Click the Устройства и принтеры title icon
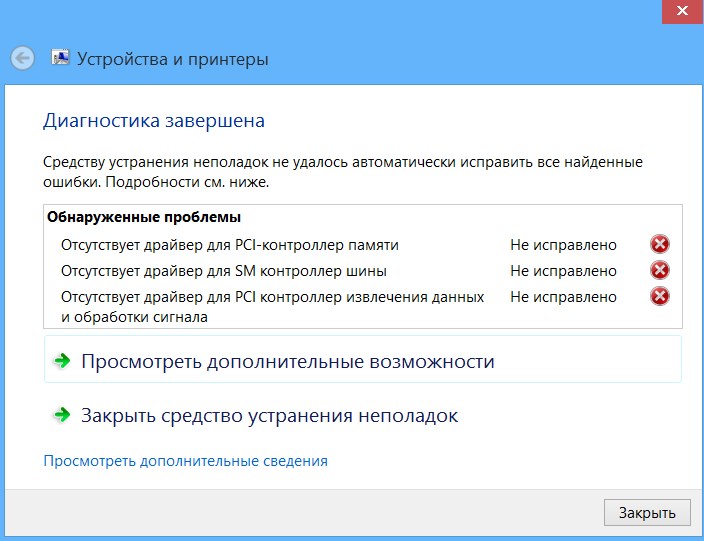Viewport: 704px width, 541px height. click(x=60, y=57)
